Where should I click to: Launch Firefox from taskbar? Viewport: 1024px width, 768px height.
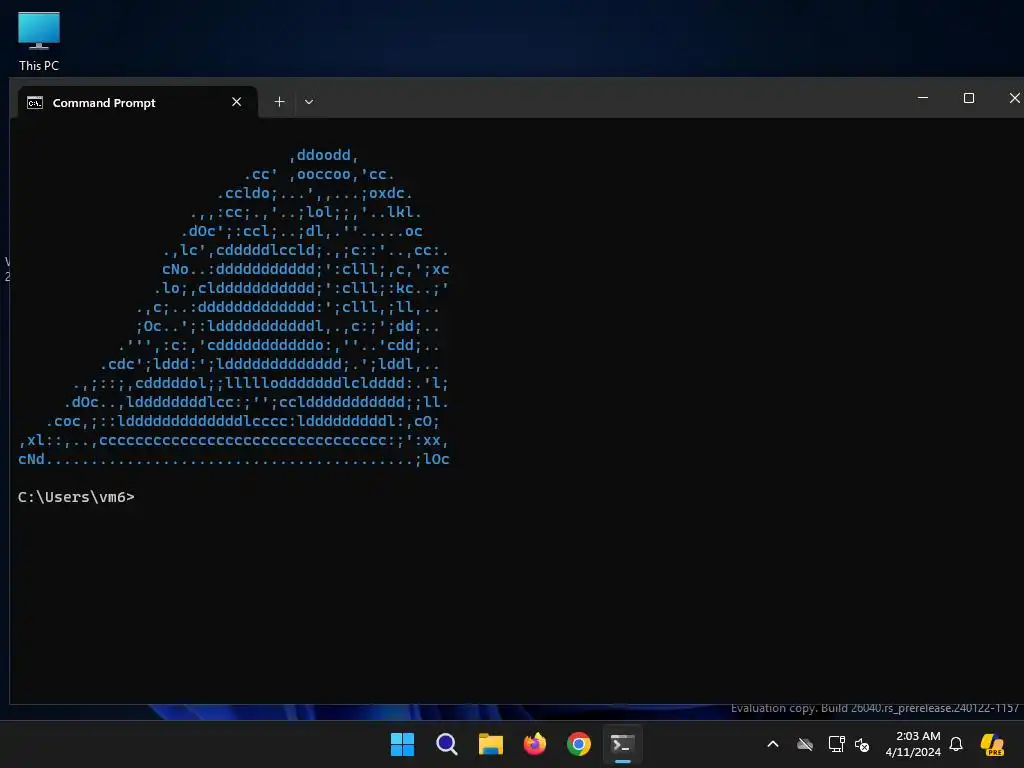pos(535,744)
